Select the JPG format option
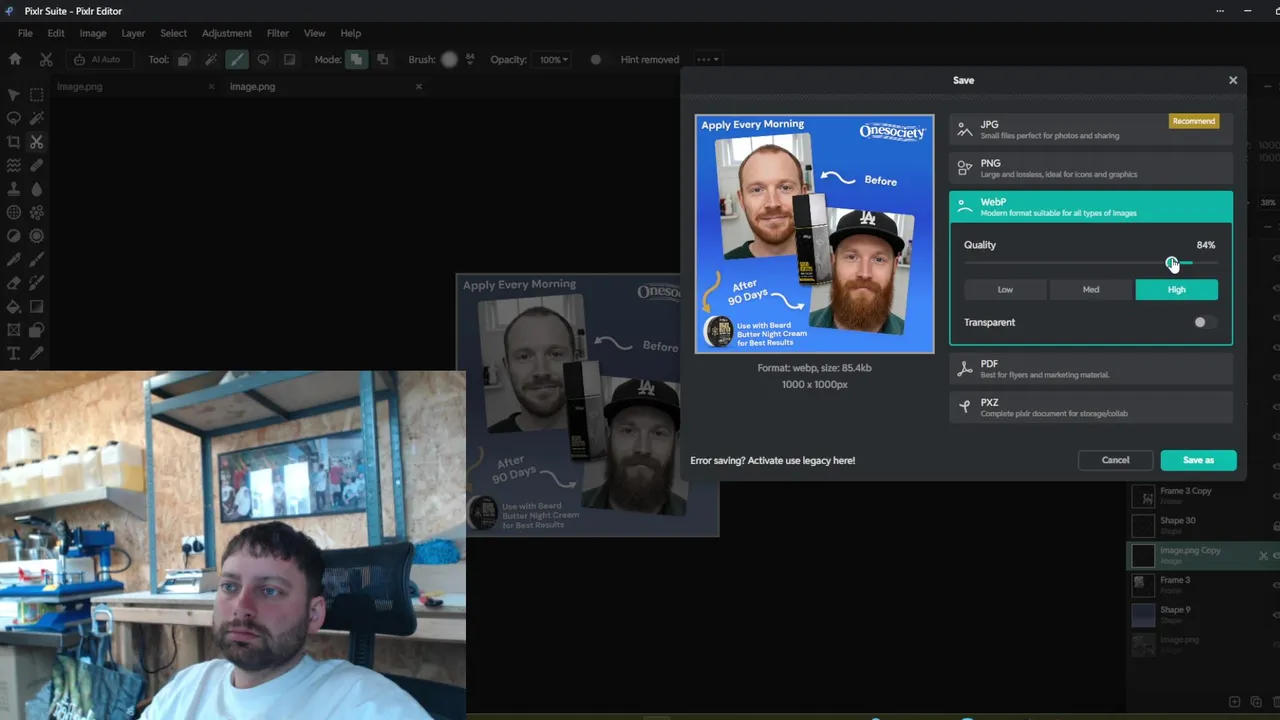1280x720 pixels. click(1090, 129)
